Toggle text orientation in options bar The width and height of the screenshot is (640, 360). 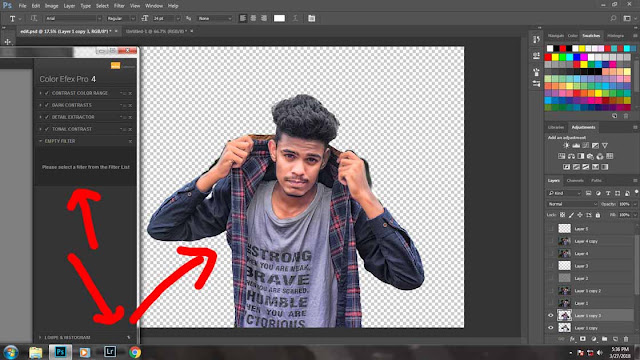point(34,18)
